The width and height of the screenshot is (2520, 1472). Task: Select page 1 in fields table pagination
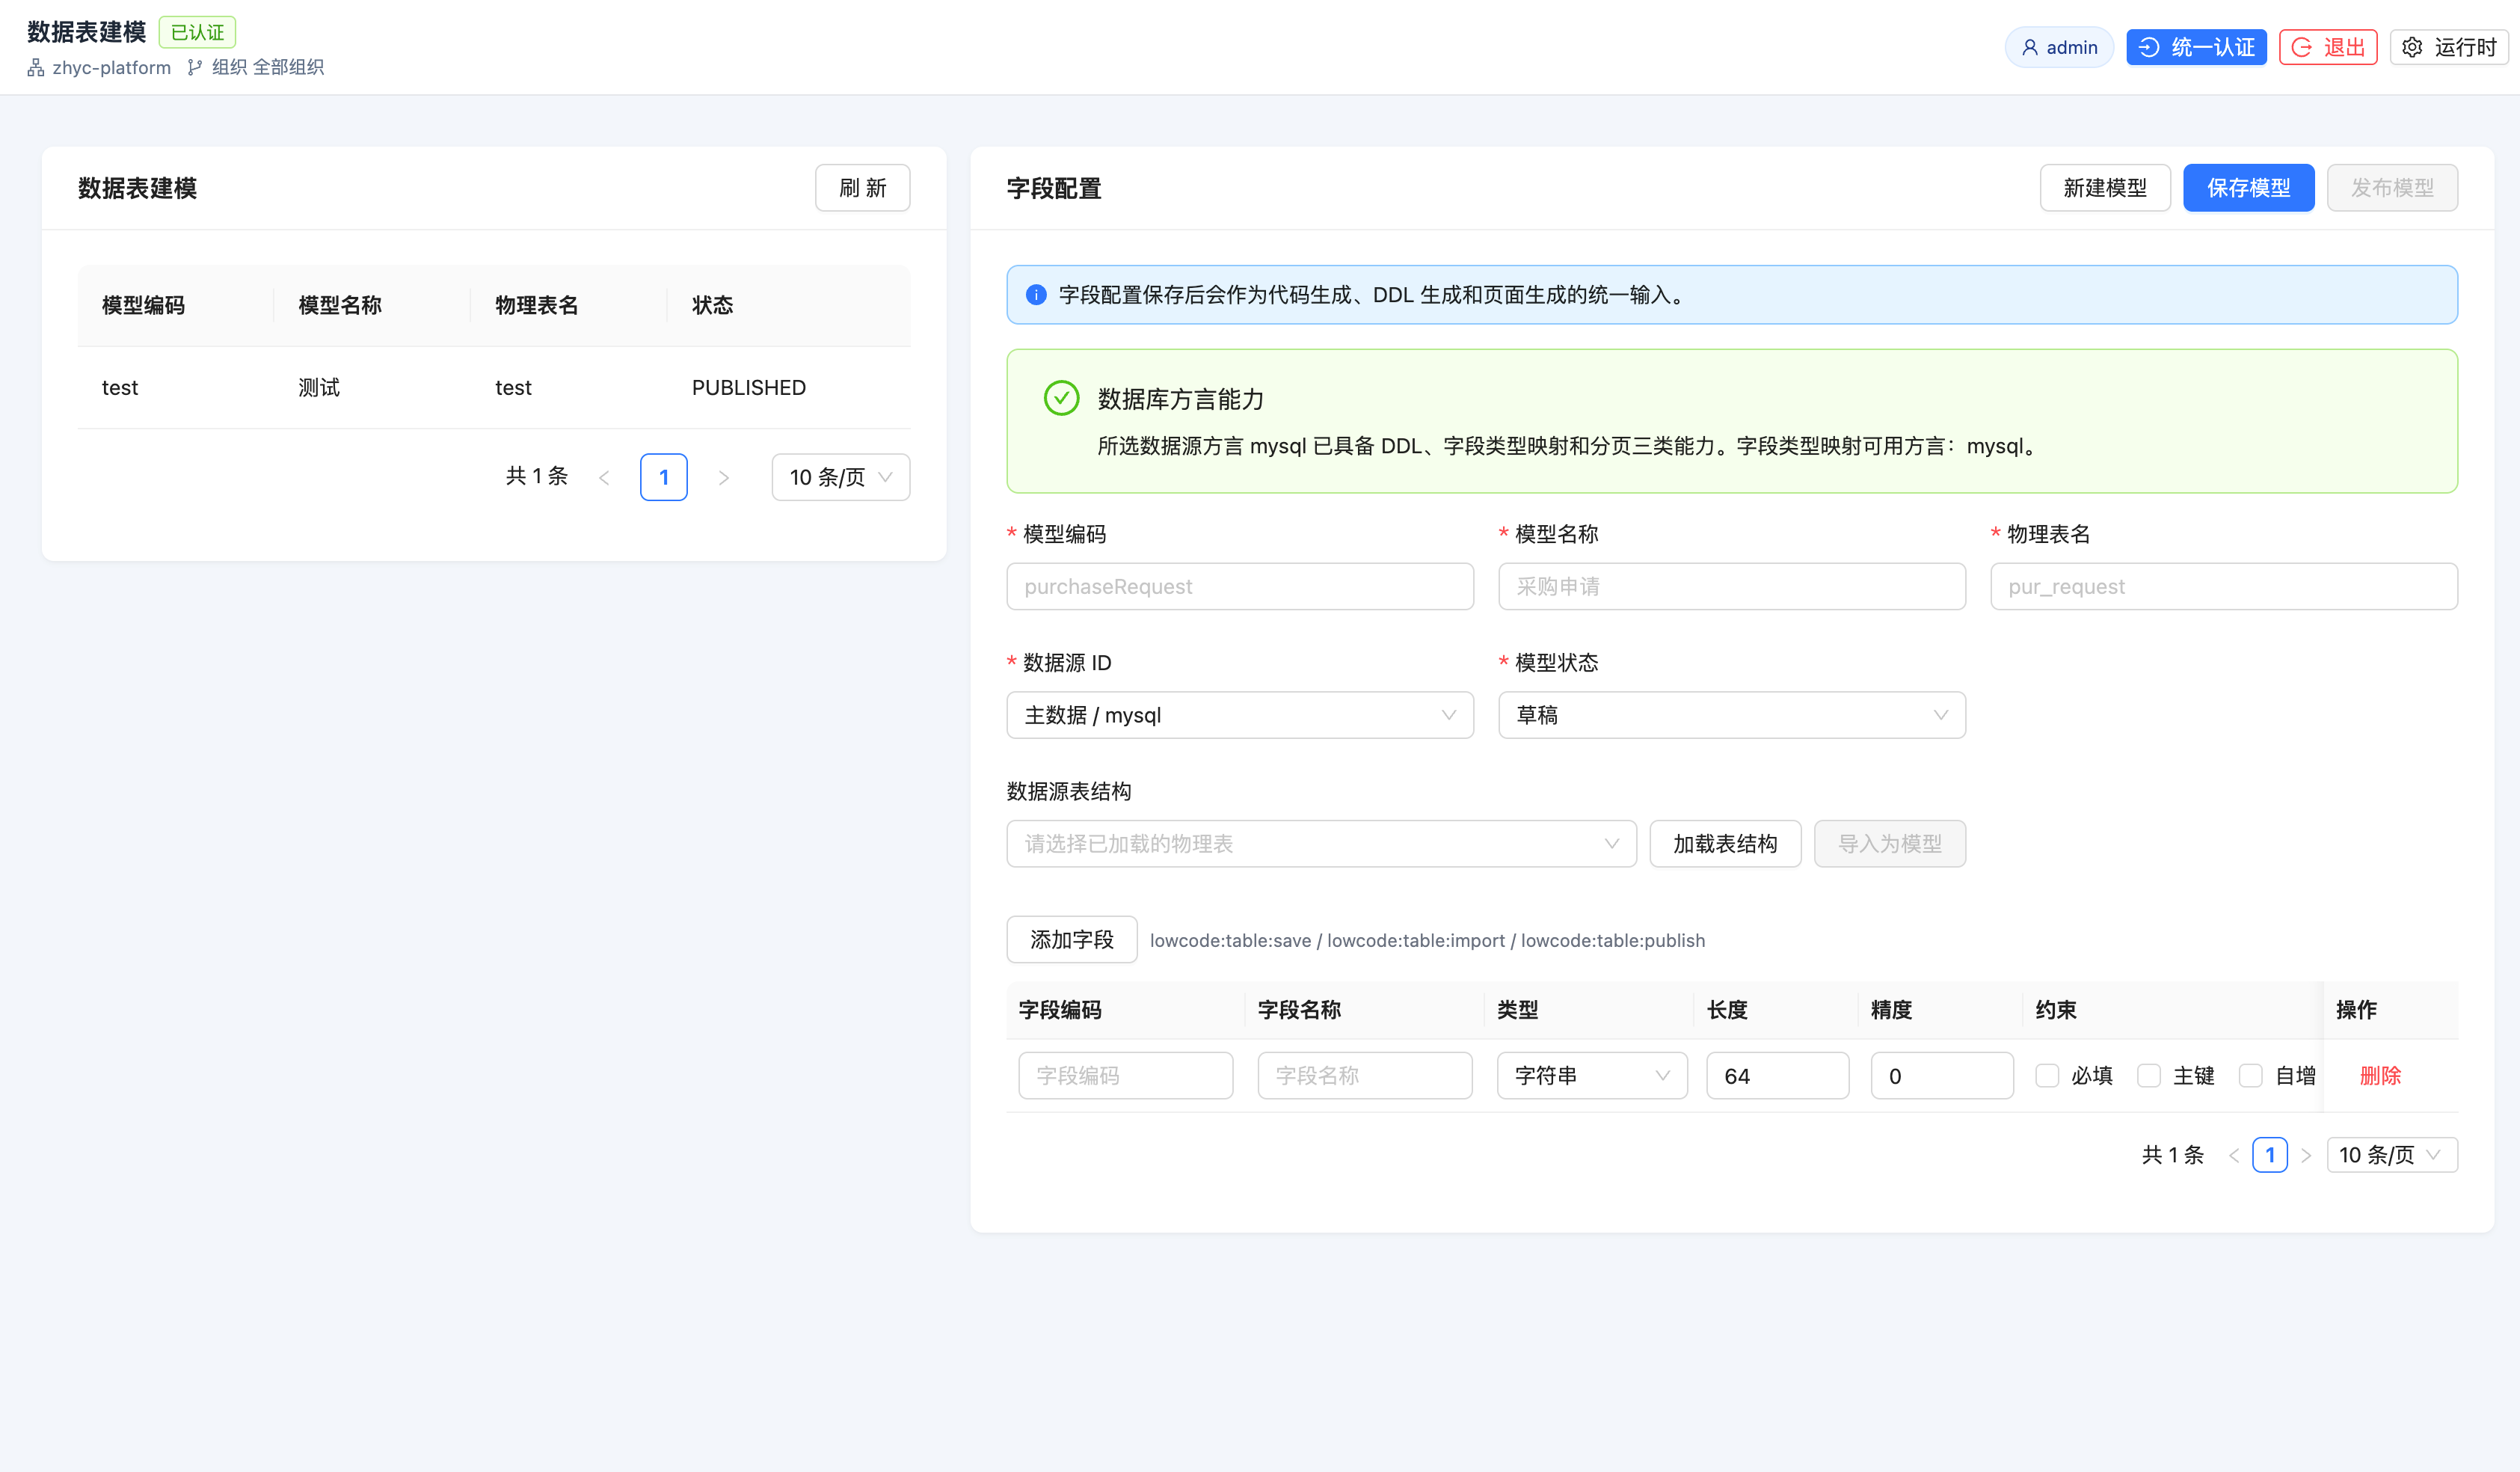pos(2270,1155)
